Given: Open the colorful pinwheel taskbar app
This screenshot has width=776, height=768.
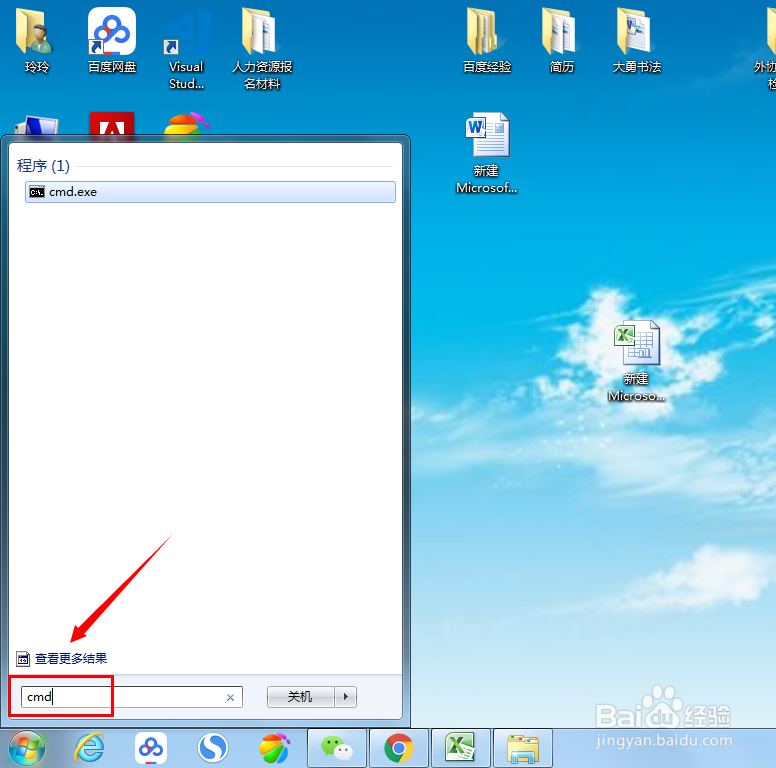Looking at the screenshot, I should (275, 748).
